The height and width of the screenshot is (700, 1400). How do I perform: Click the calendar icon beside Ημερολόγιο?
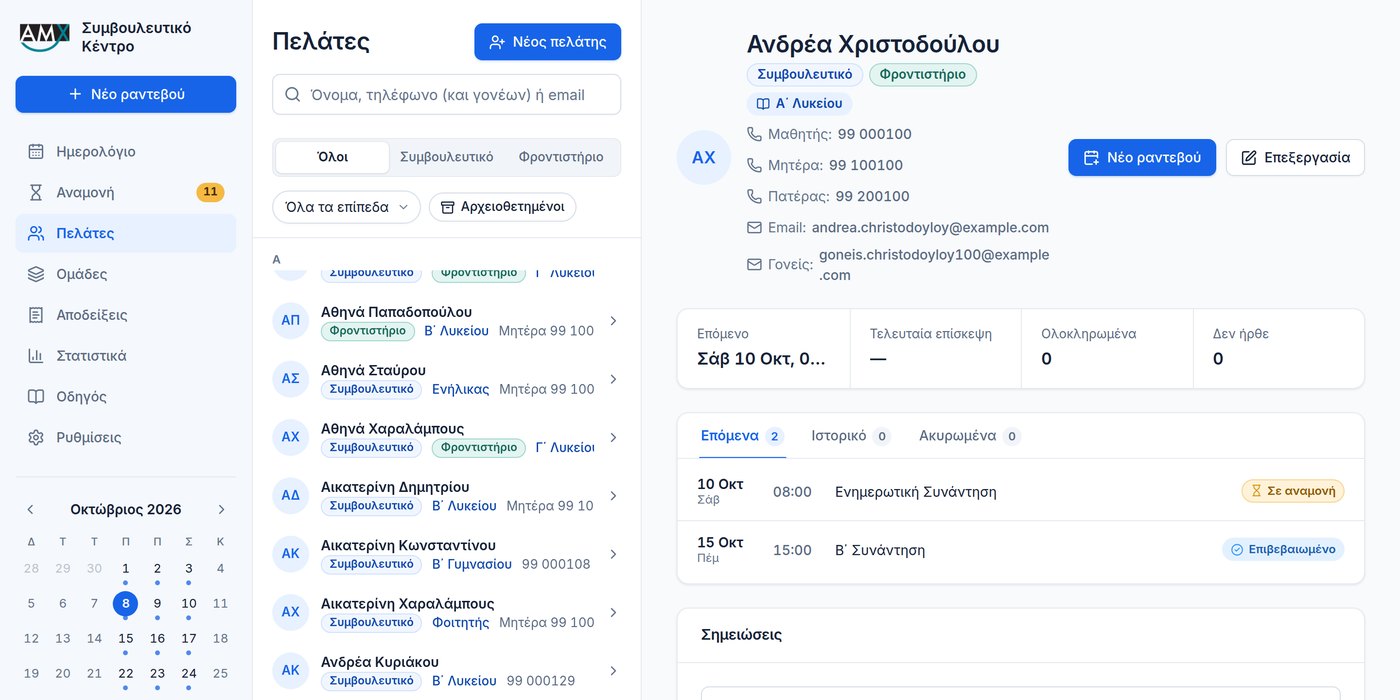click(36, 152)
